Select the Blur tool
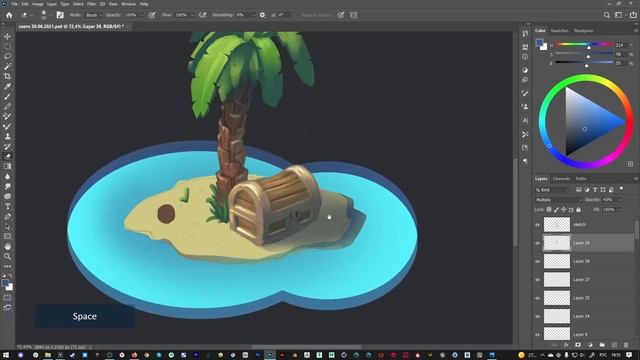The image size is (640, 360). (x=7, y=176)
